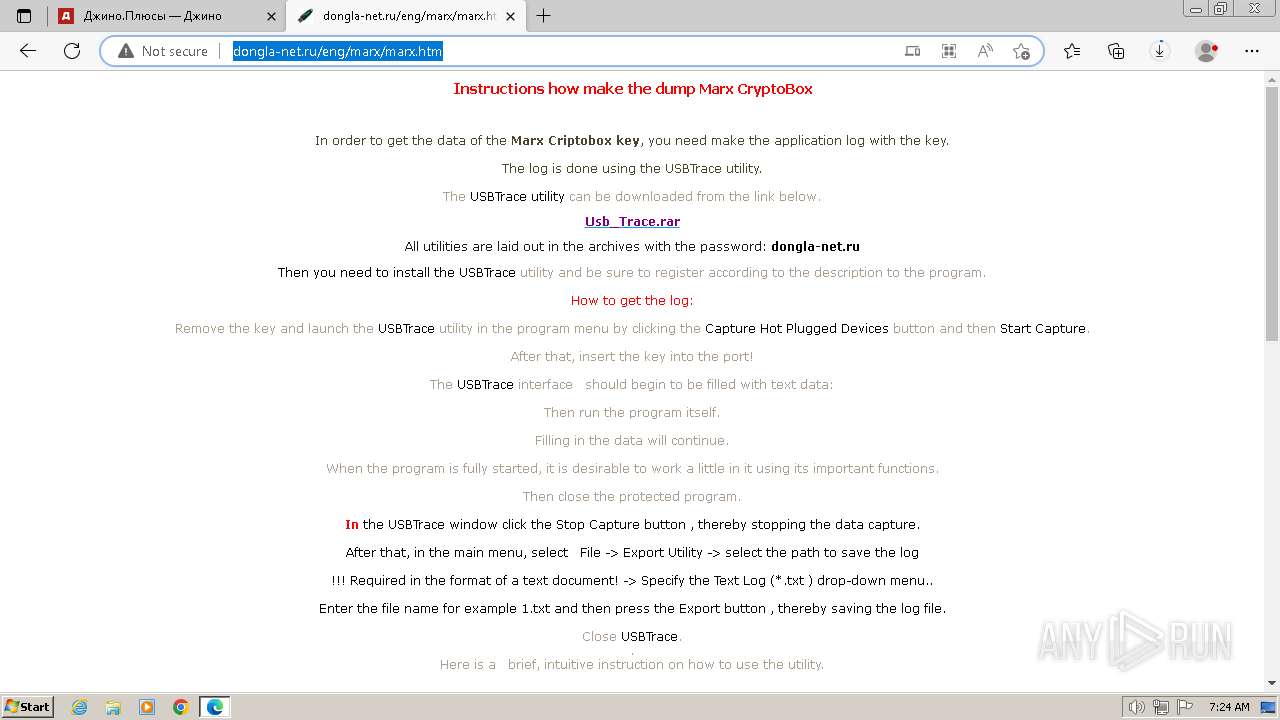This screenshot has width=1280, height=720.
Task: Open the Windows Start menu
Action: coord(27,706)
